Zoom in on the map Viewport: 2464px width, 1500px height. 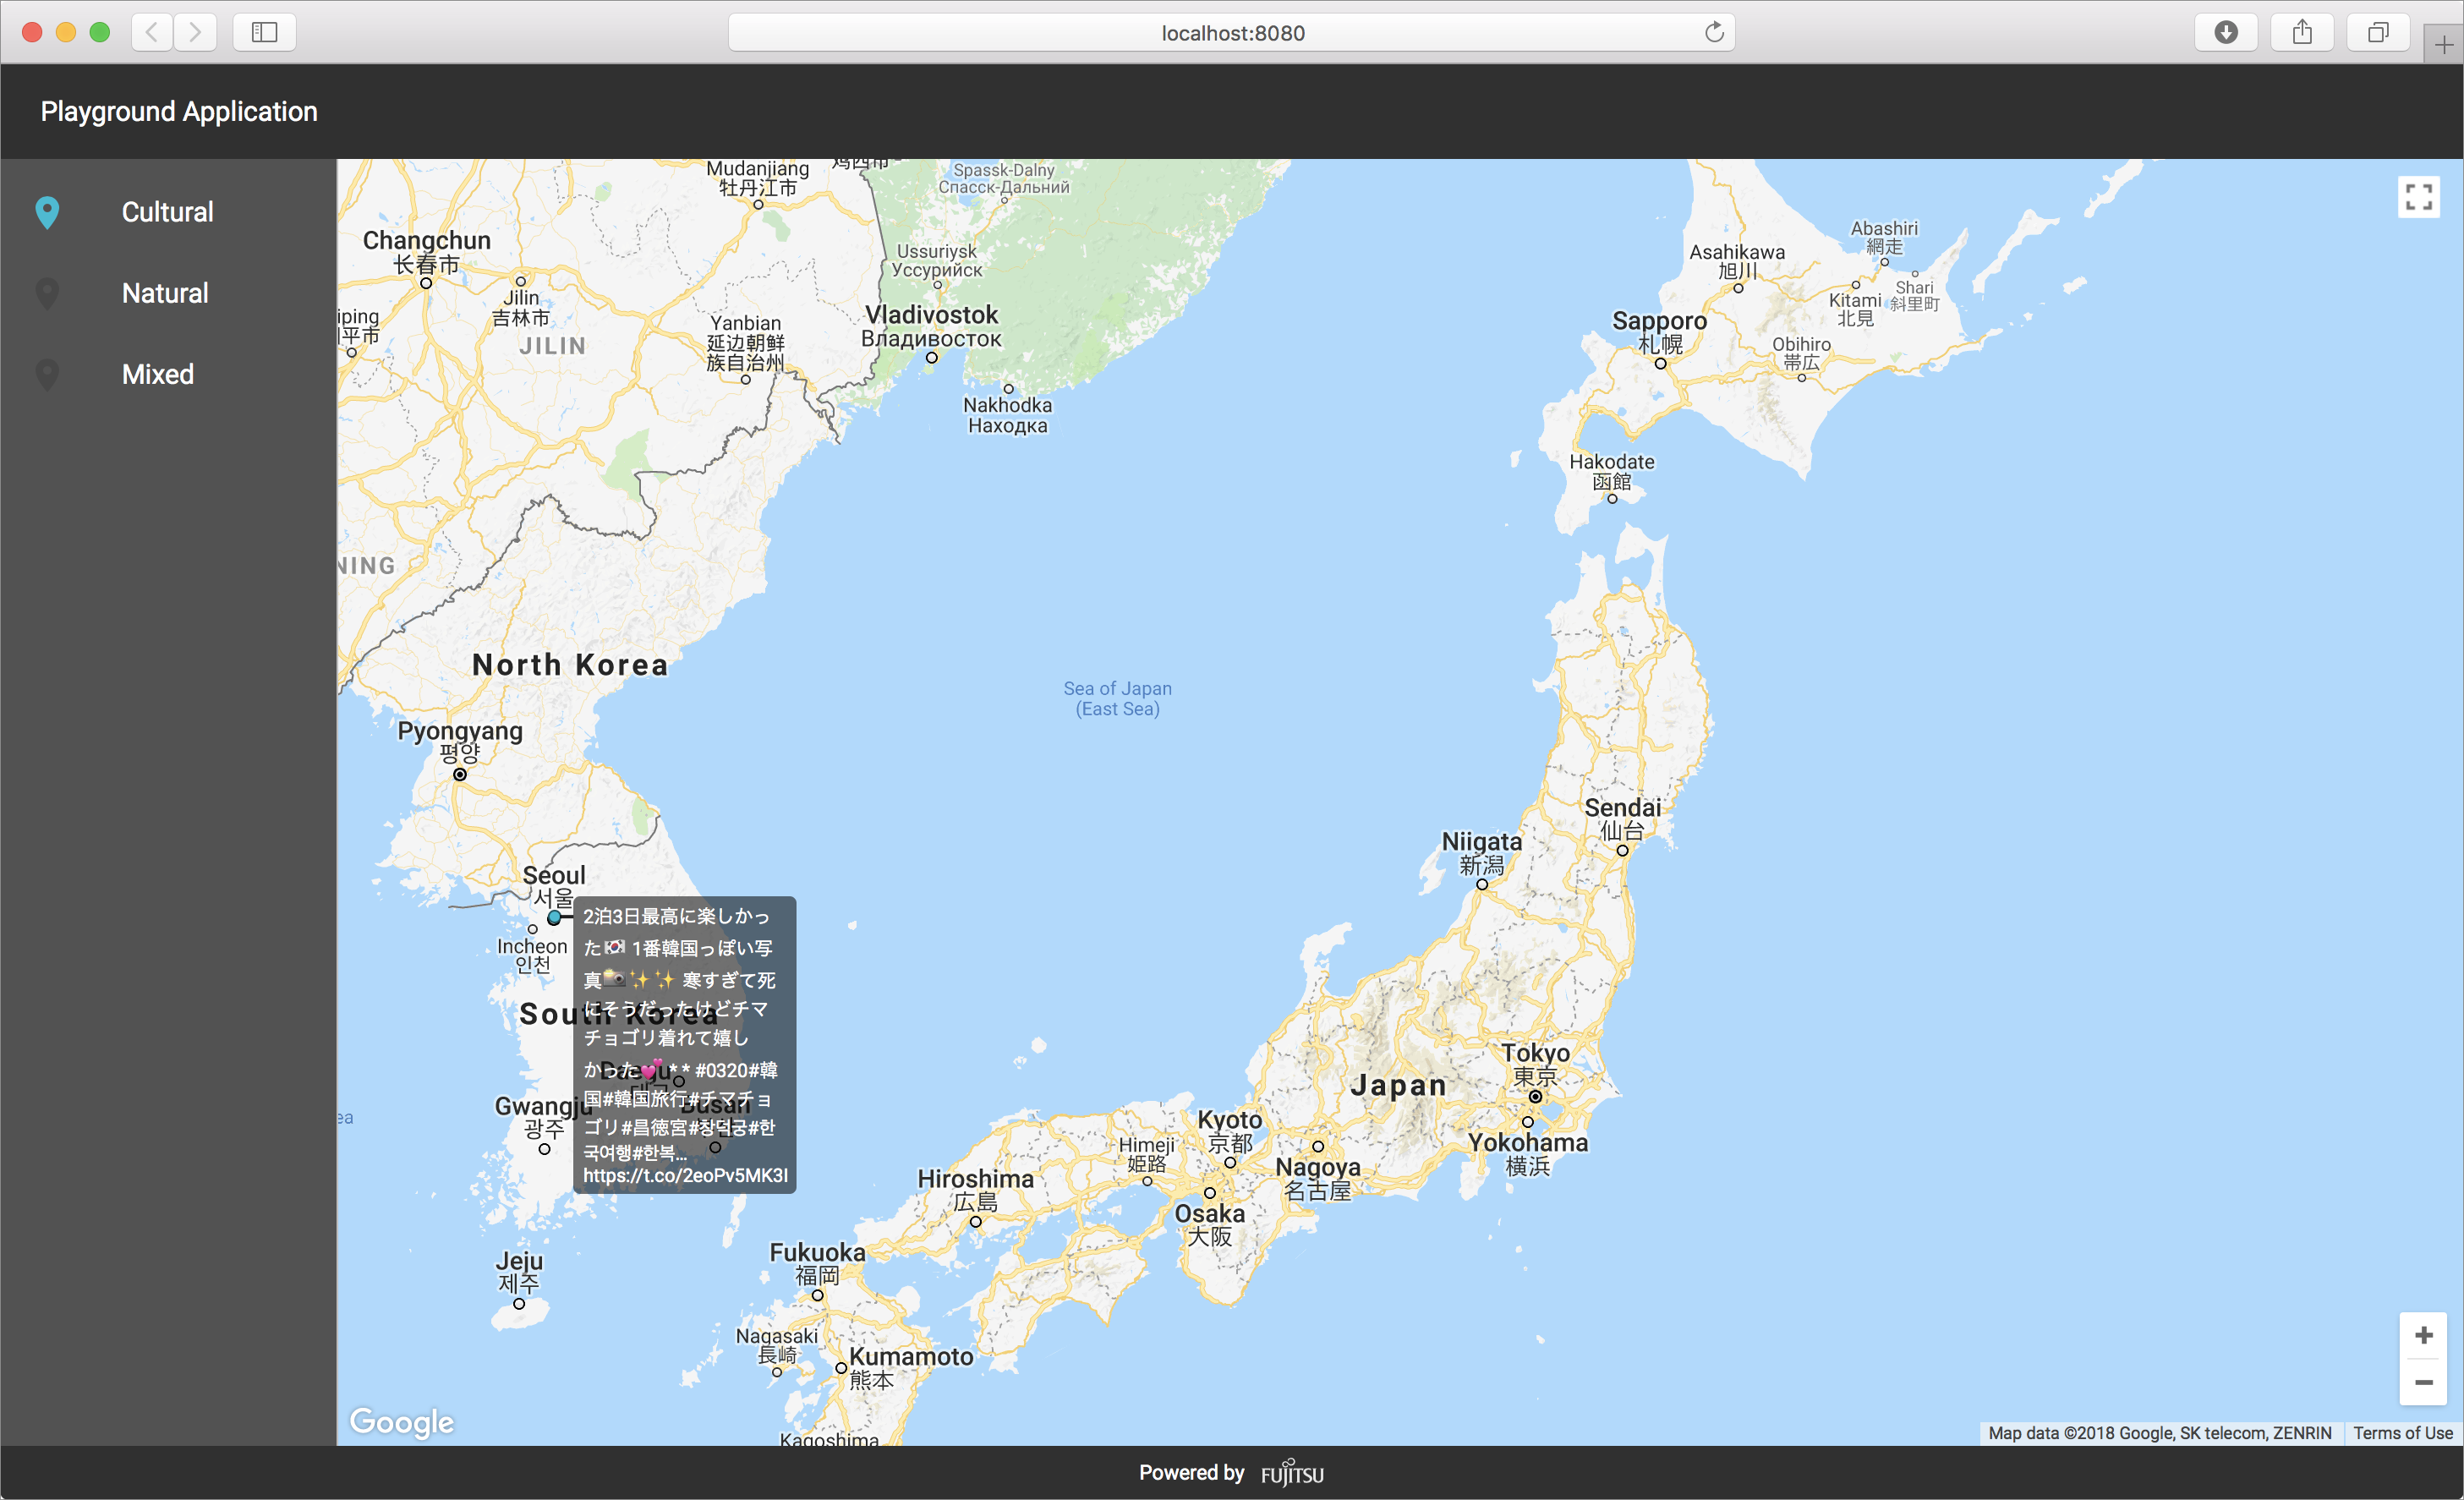click(2423, 1336)
